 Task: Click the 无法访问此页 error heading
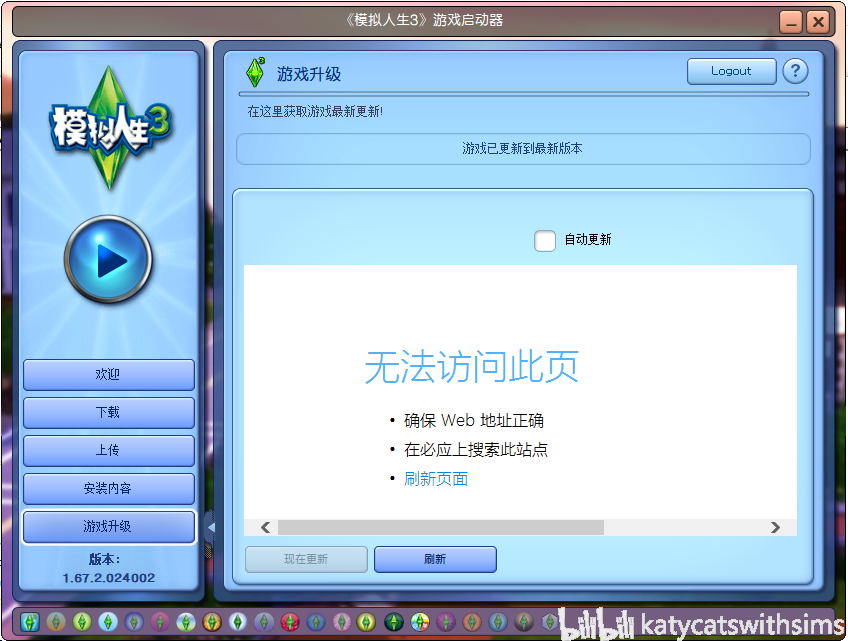[x=472, y=367]
